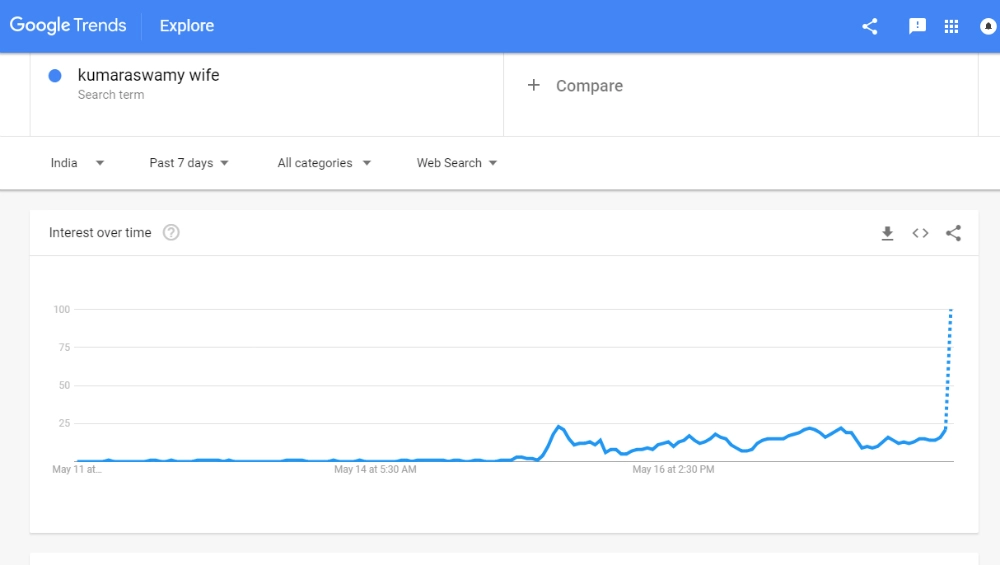Open the Google apps grid
Image resolution: width=1000 pixels, height=565 pixels.
click(951, 26)
